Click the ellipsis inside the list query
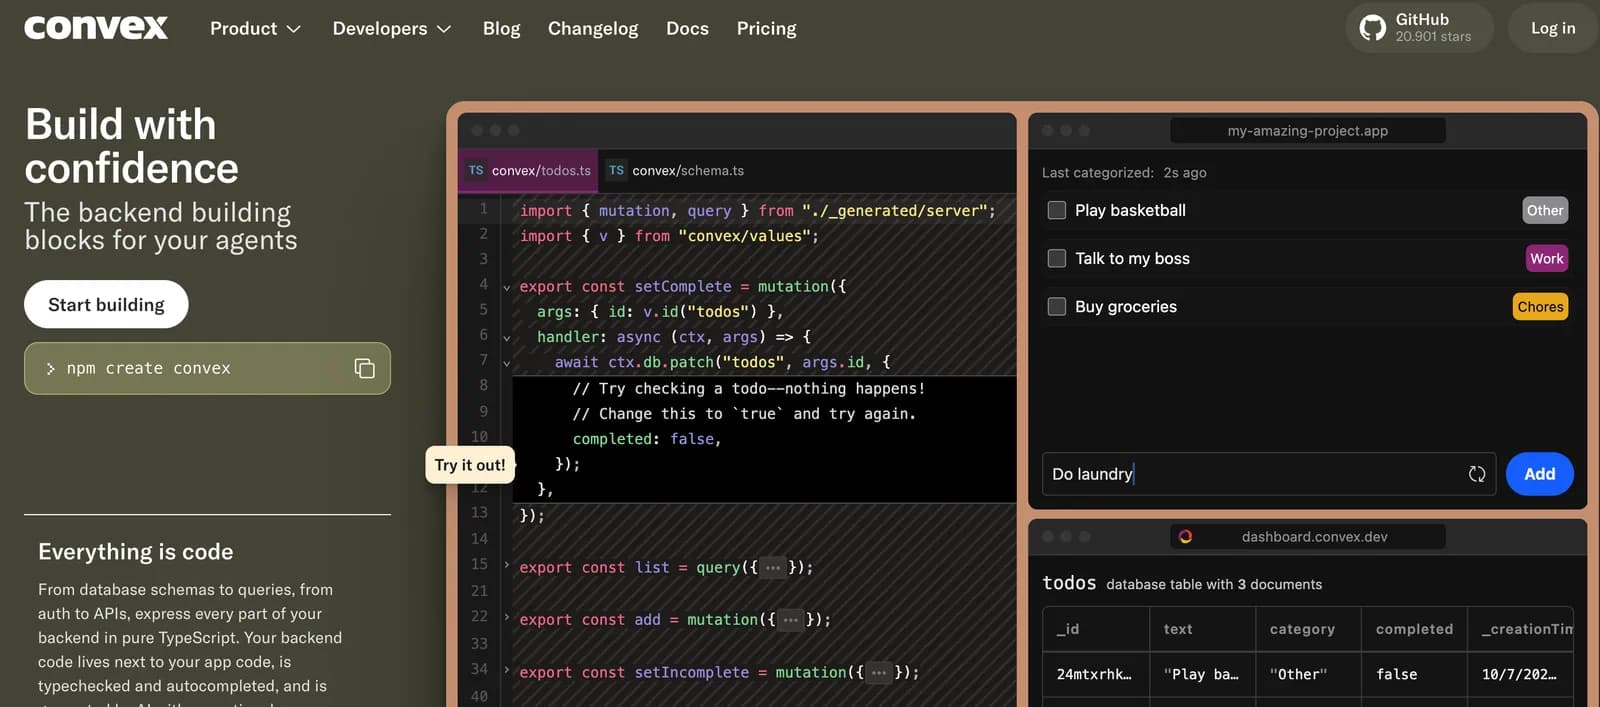This screenshot has height=707, width=1600. coord(772,567)
